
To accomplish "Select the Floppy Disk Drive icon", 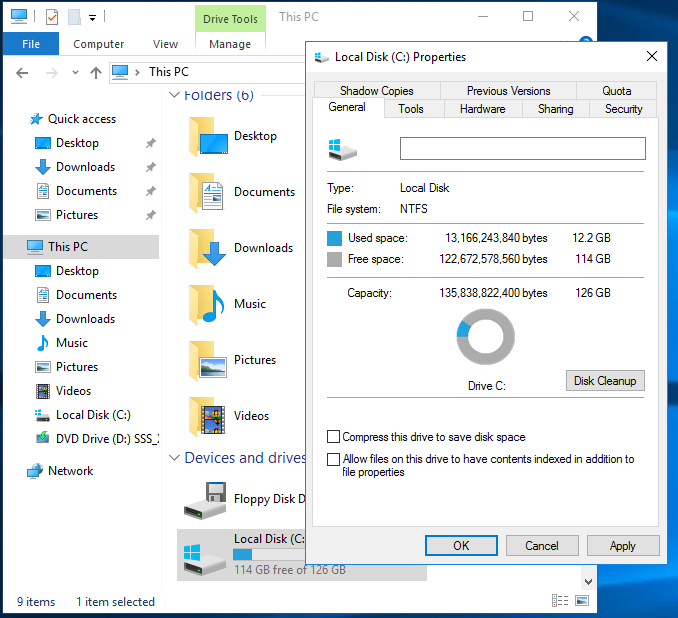I will click(x=205, y=501).
